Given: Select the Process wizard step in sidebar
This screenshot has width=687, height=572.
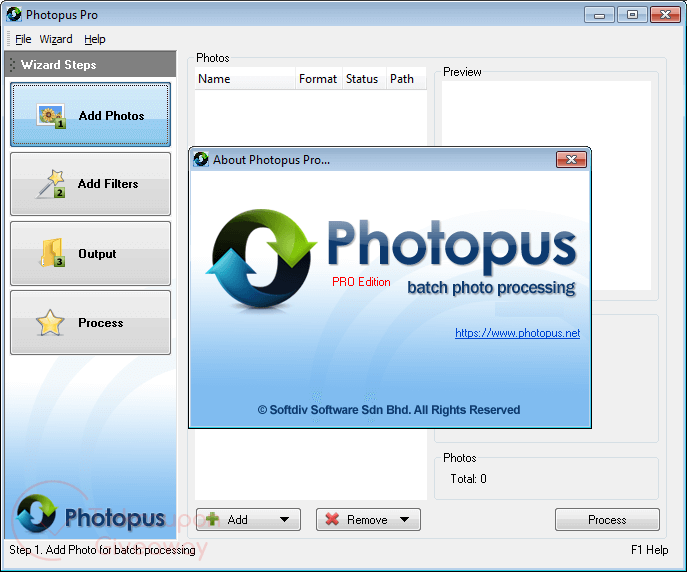Looking at the screenshot, I should pyautogui.click(x=90, y=322).
